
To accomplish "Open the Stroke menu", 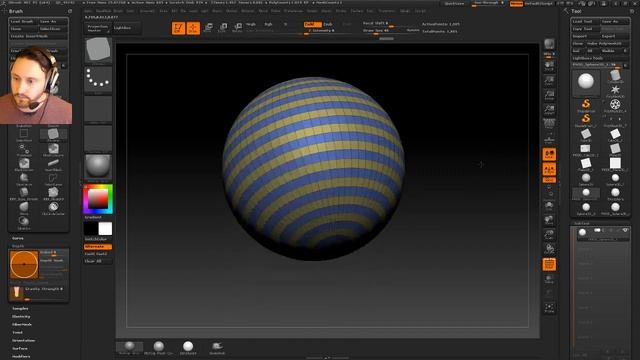I will [341, 11].
